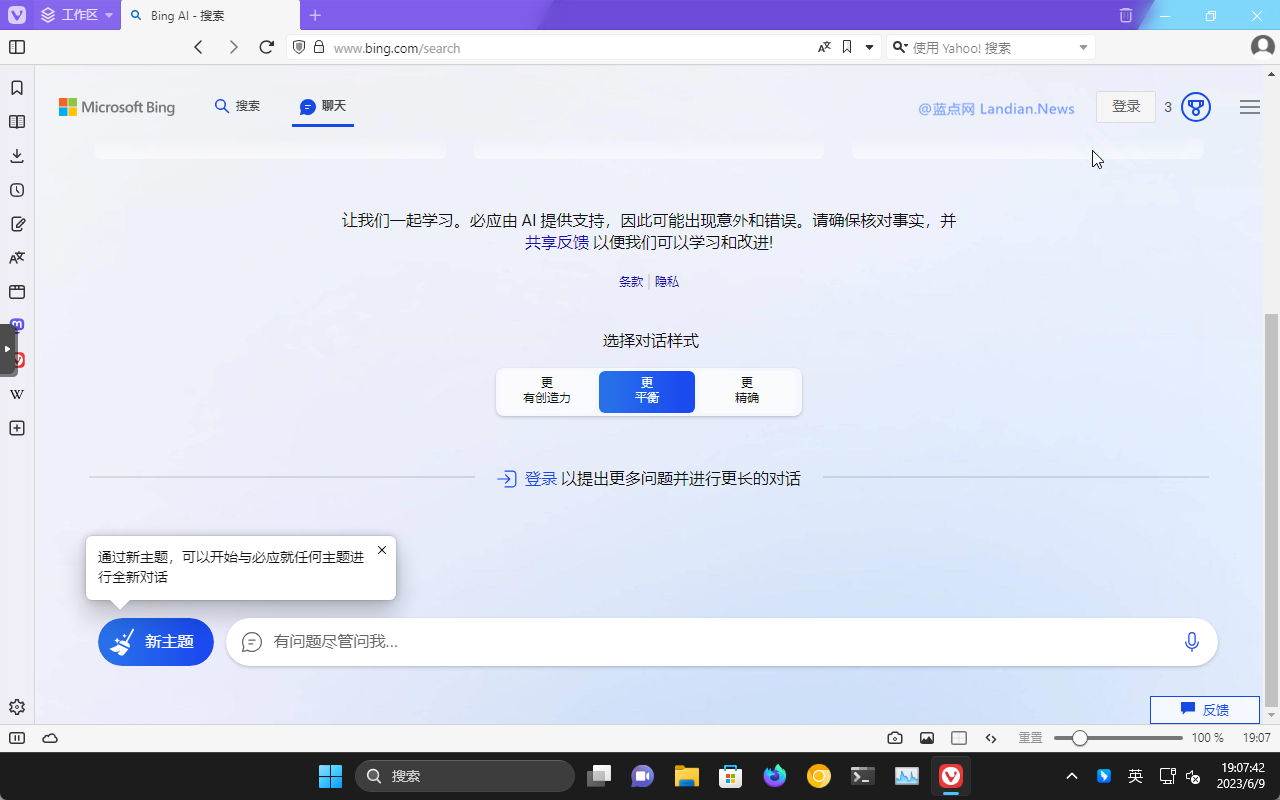Go forward to next page
This screenshot has width=1280, height=800.
(x=233, y=47)
